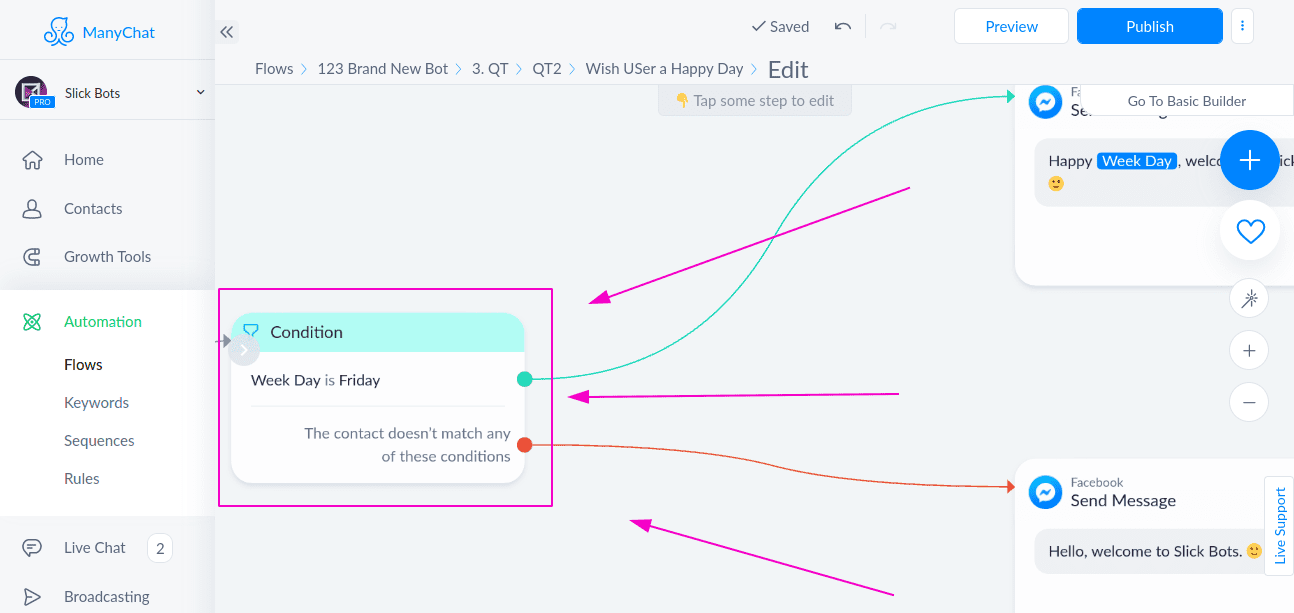This screenshot has height=613, width=1294.
Task: Collapse the sidebar with double-chevron icon
Action: coord(227,32)
